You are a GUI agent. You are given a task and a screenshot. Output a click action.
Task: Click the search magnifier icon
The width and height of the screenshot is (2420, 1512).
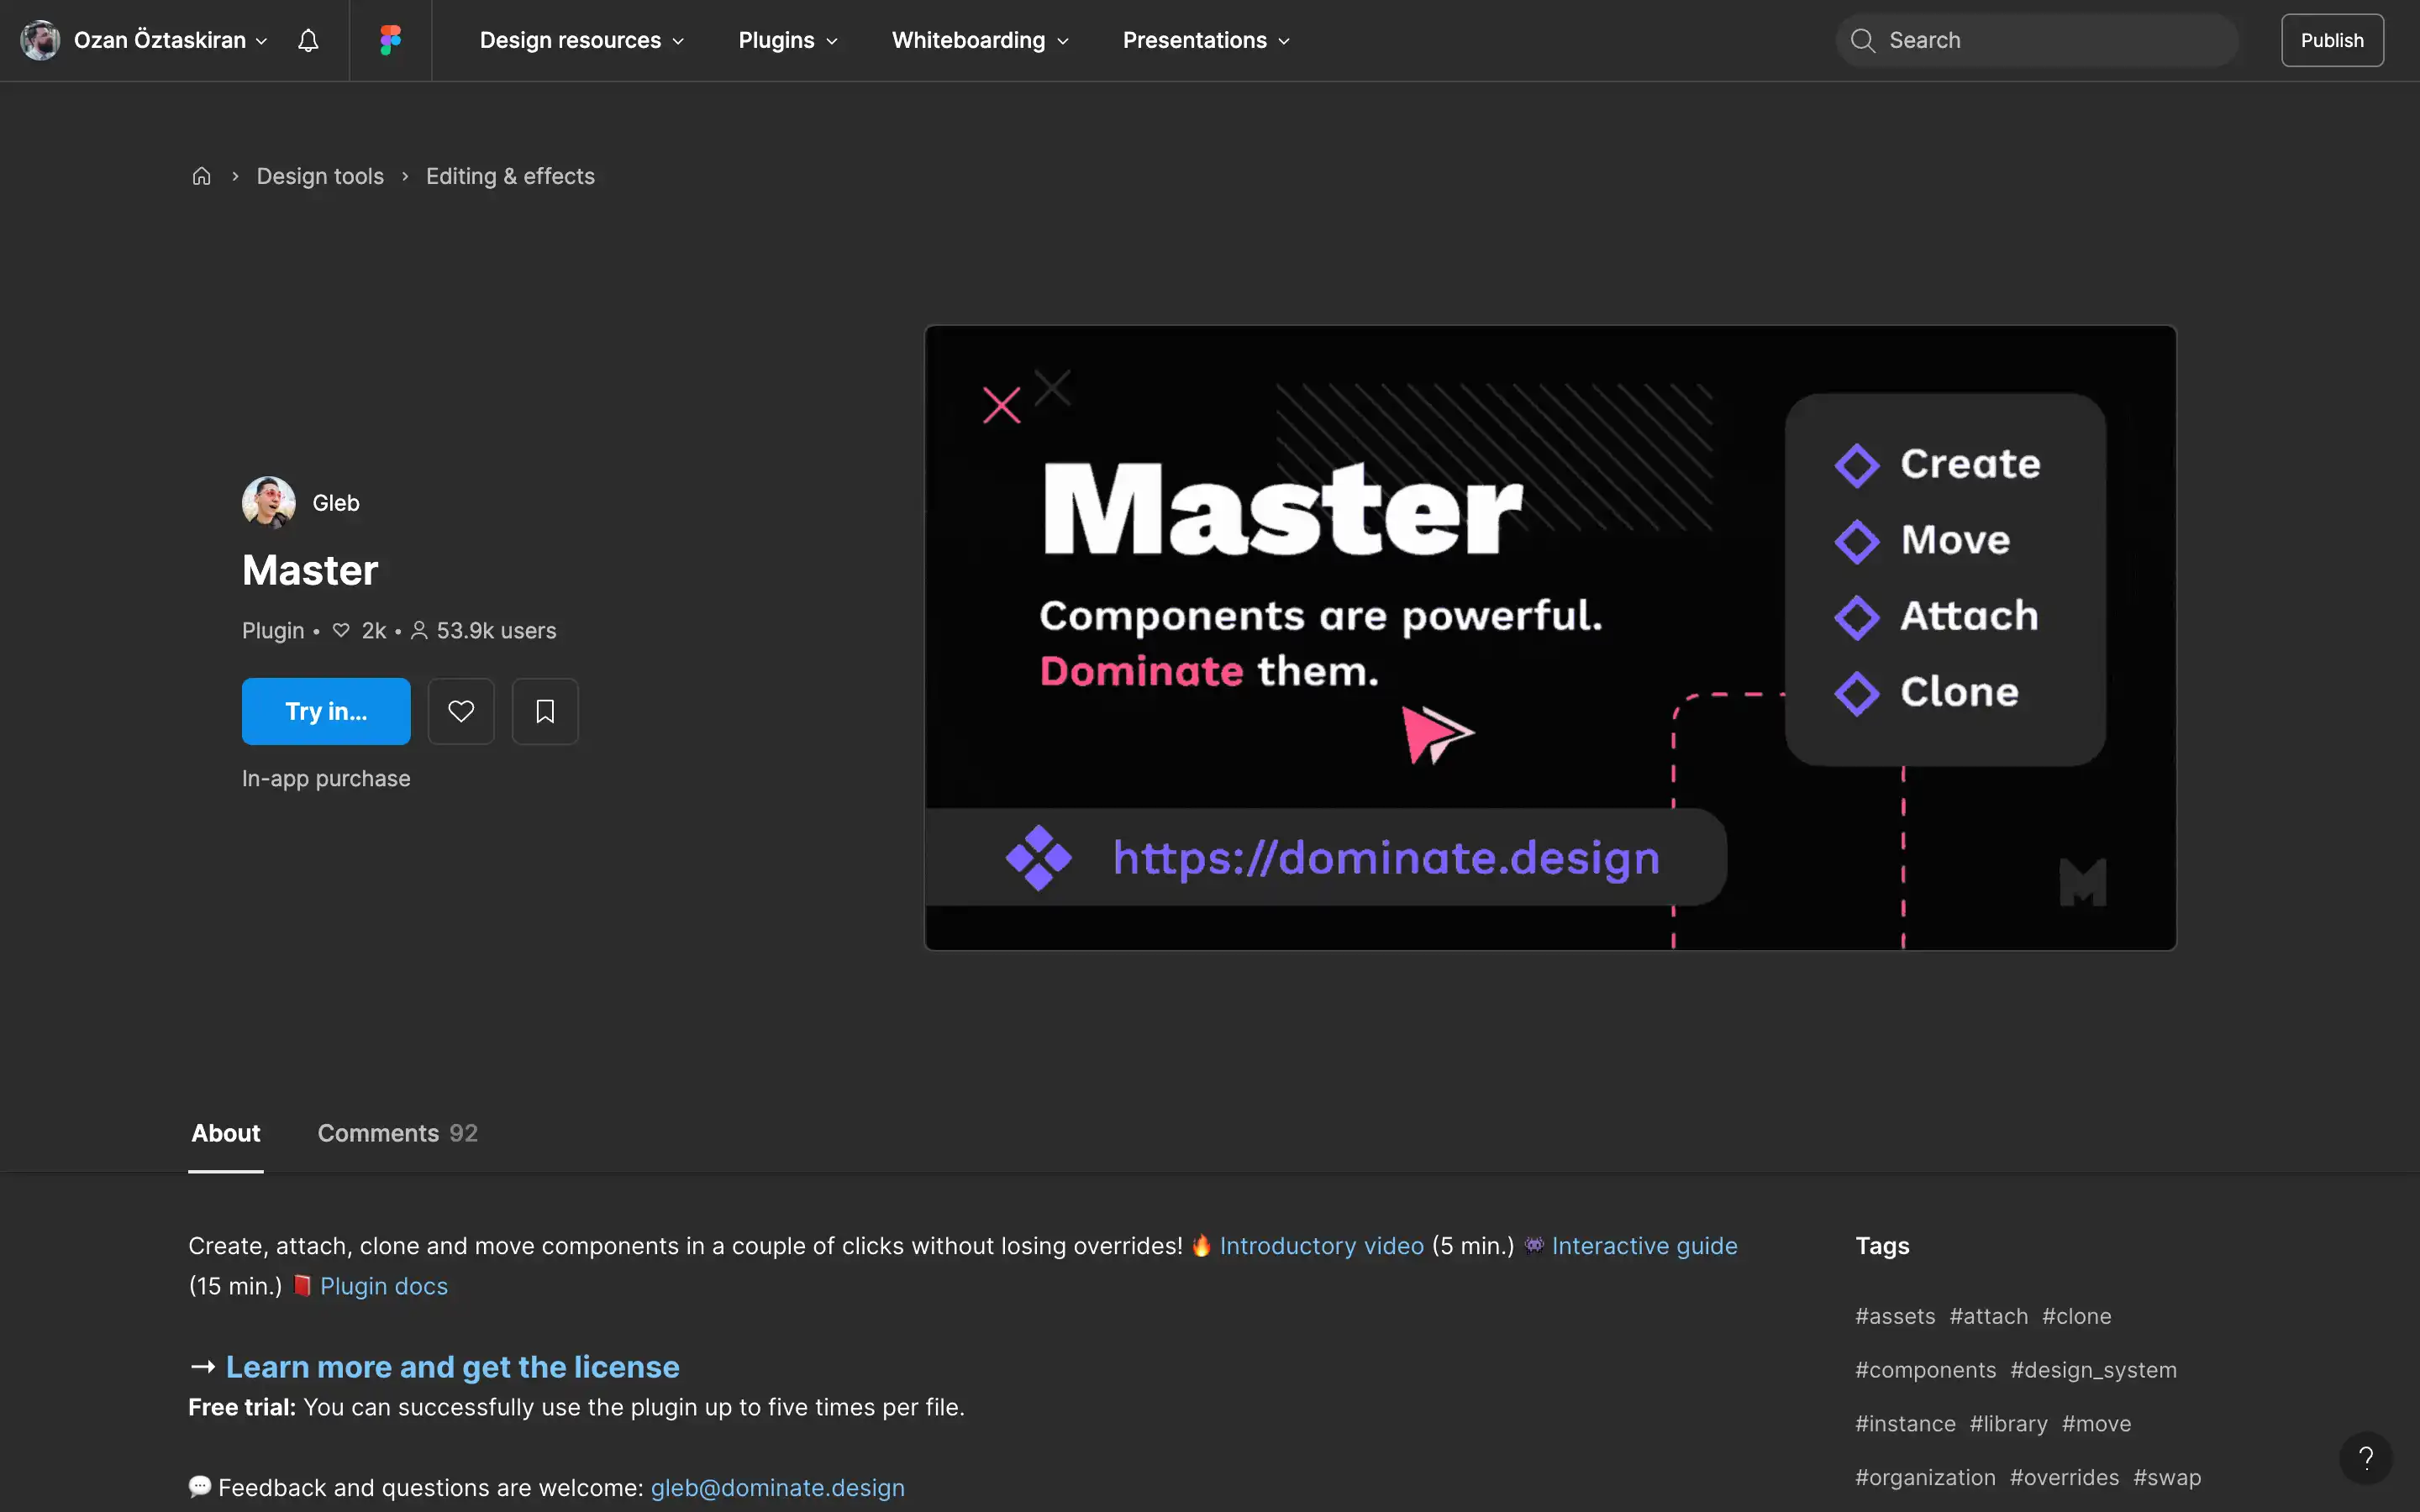[1862, 40]
